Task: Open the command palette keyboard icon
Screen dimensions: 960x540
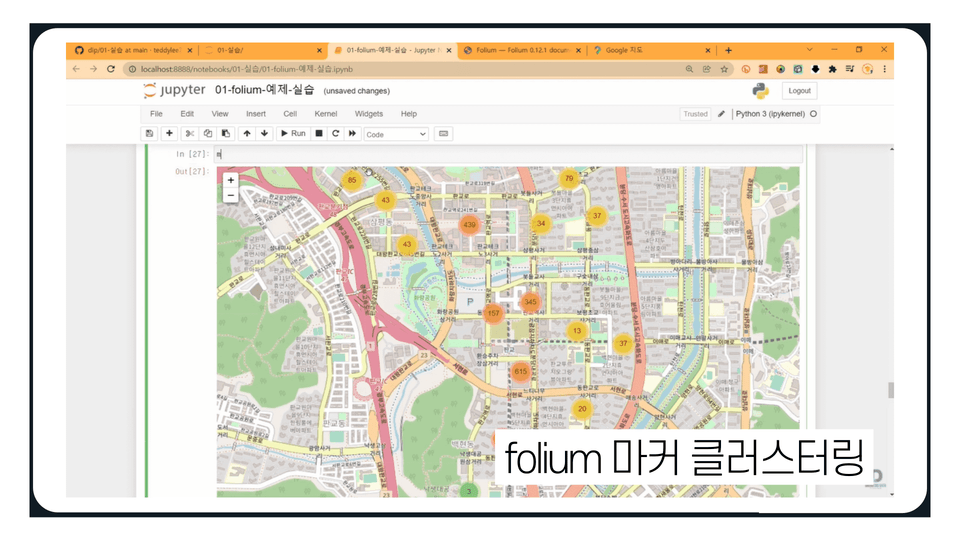Action: (x=444, y=133)
